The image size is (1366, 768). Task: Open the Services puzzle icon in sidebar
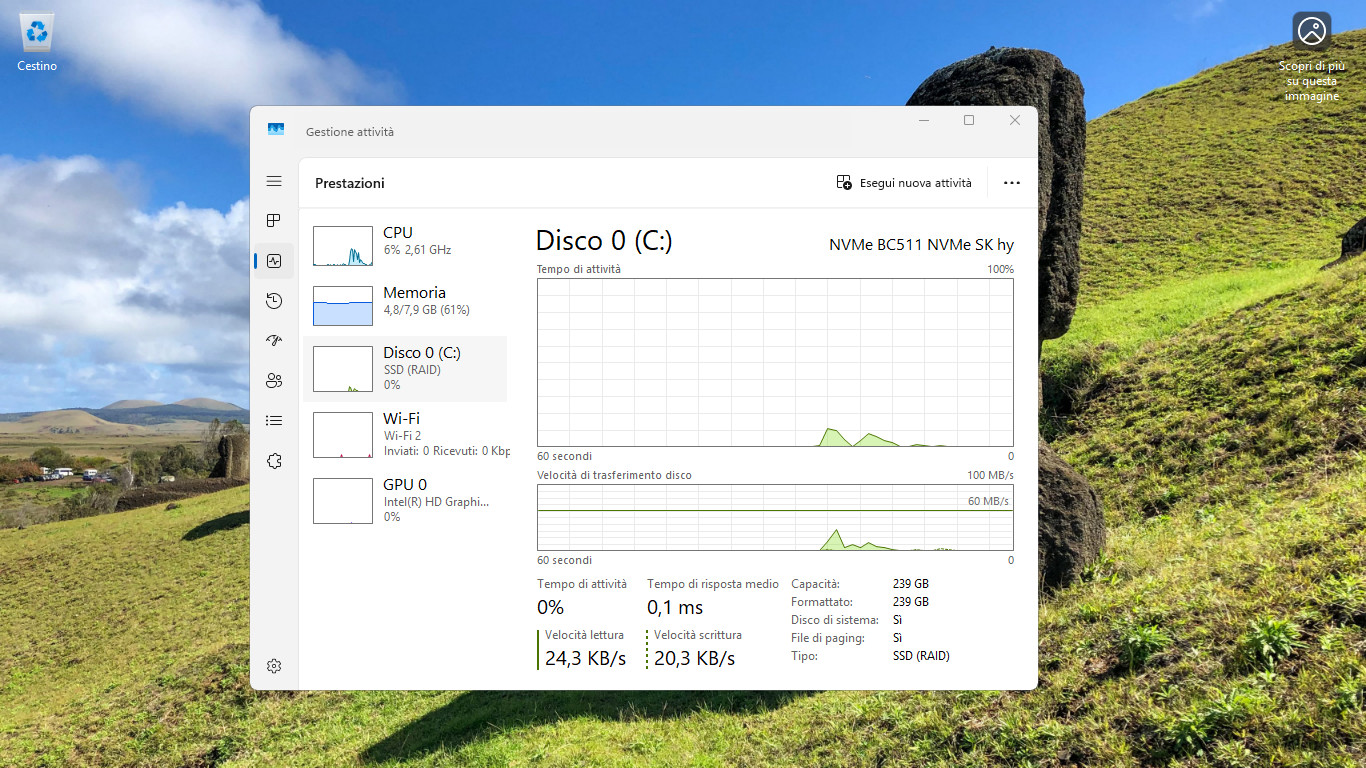tap(274, 461)
